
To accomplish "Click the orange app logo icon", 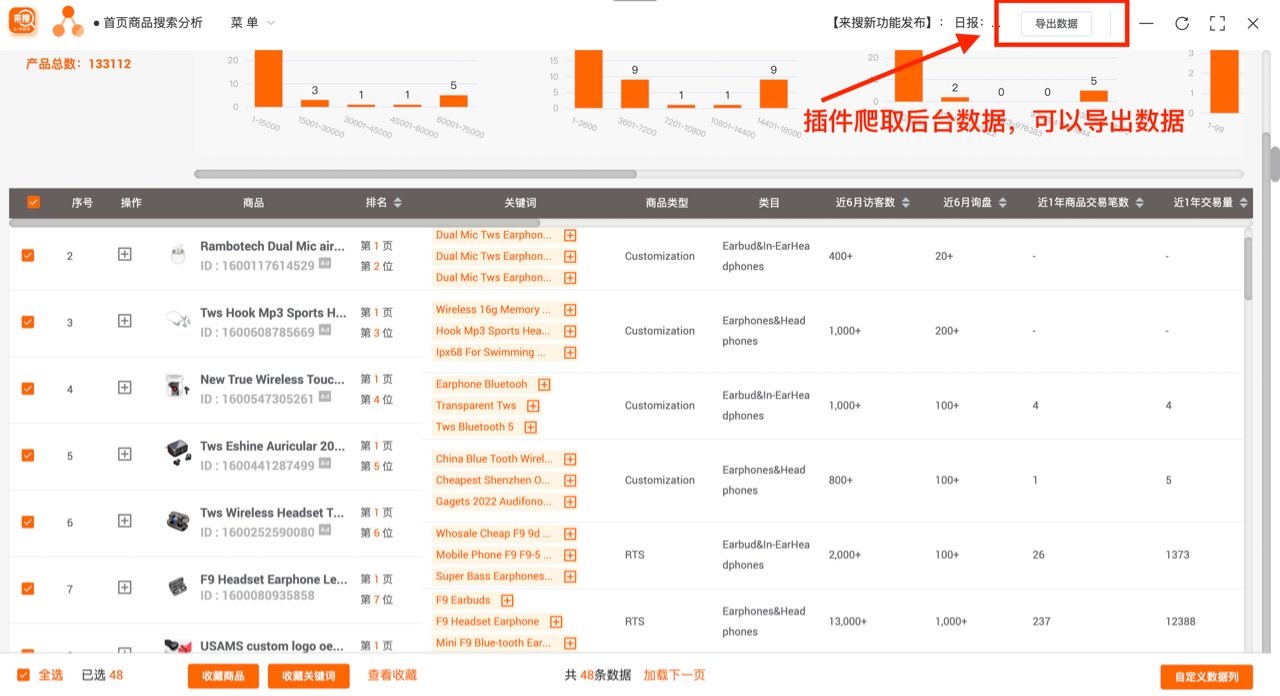I will coord(23,22).
